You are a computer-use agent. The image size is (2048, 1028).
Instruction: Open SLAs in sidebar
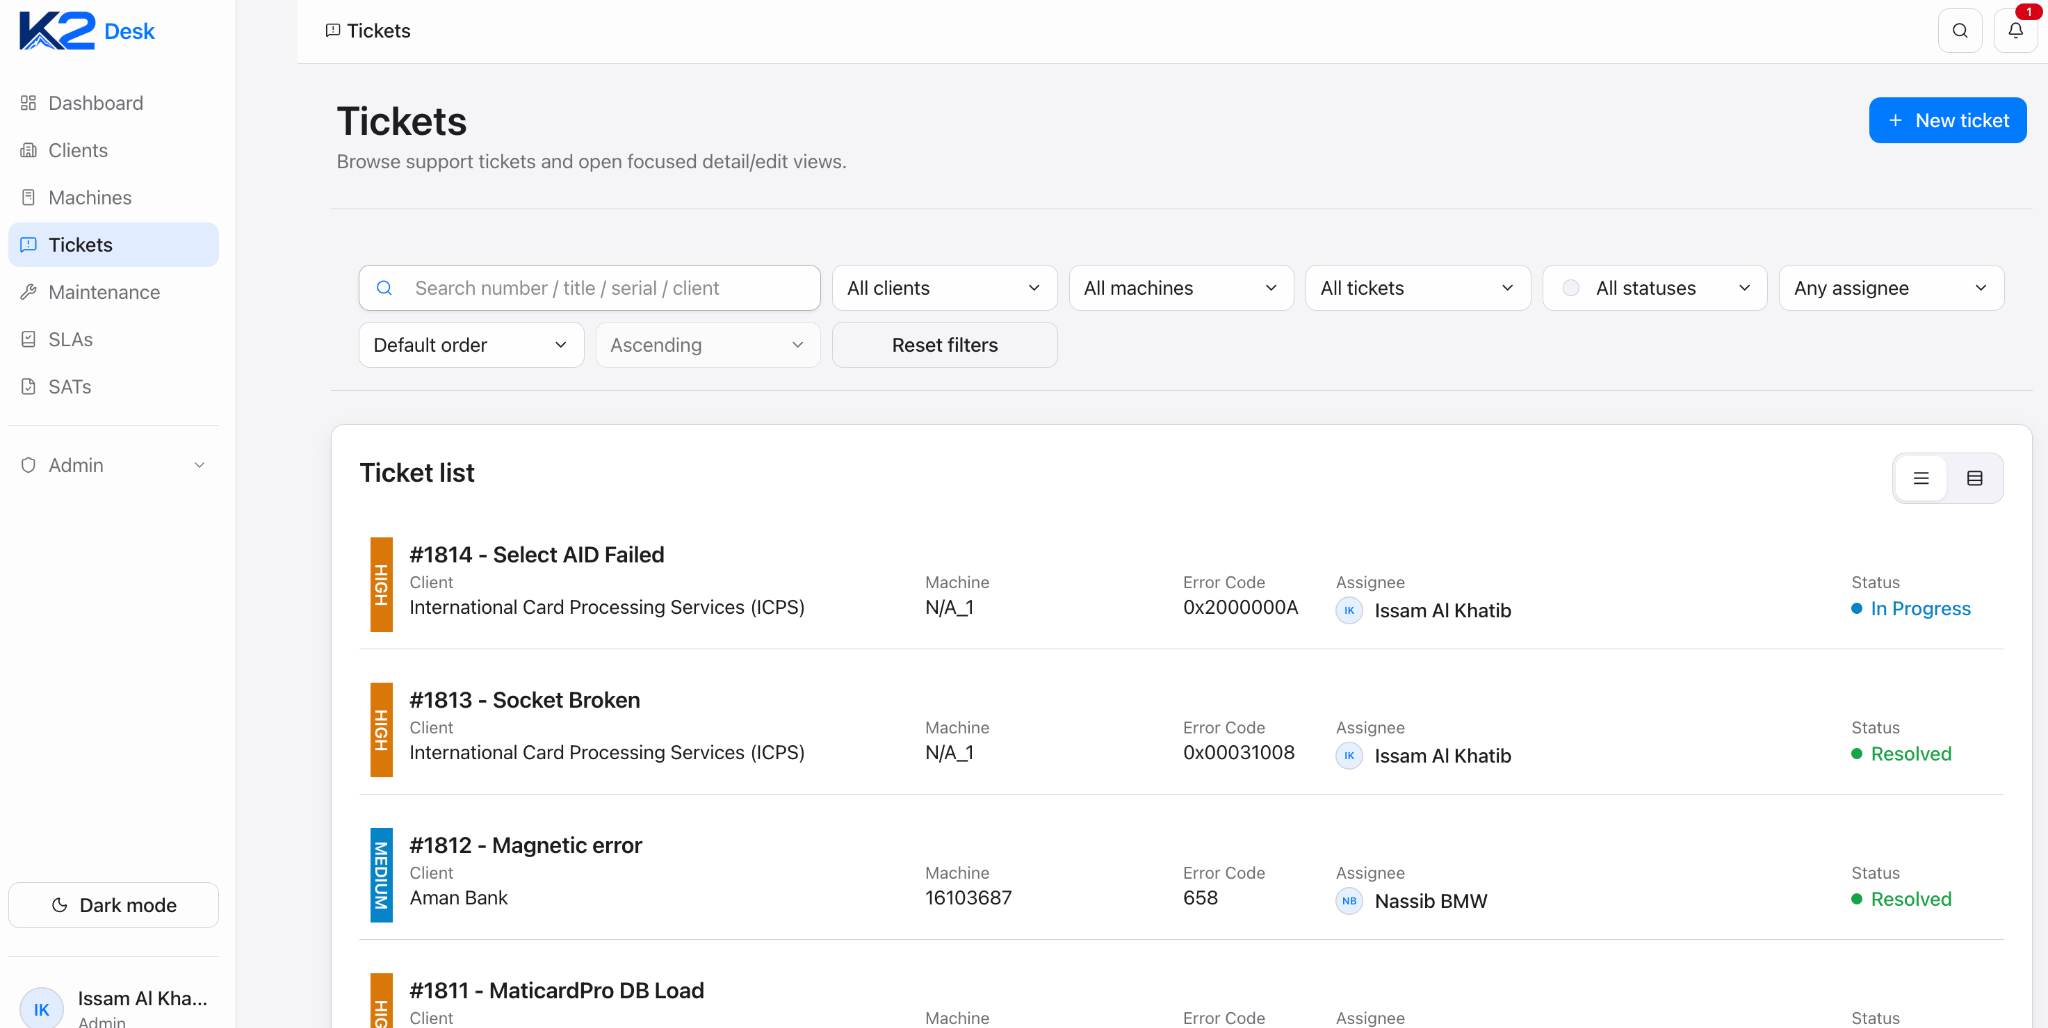113,339
